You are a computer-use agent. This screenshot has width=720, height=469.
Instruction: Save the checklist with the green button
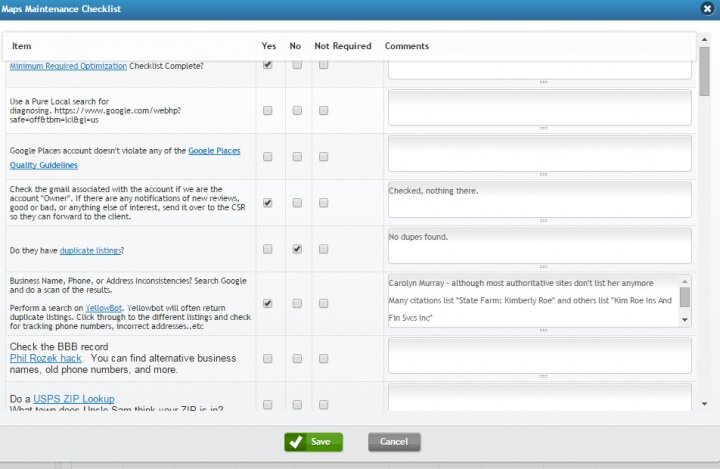point(313,442)
